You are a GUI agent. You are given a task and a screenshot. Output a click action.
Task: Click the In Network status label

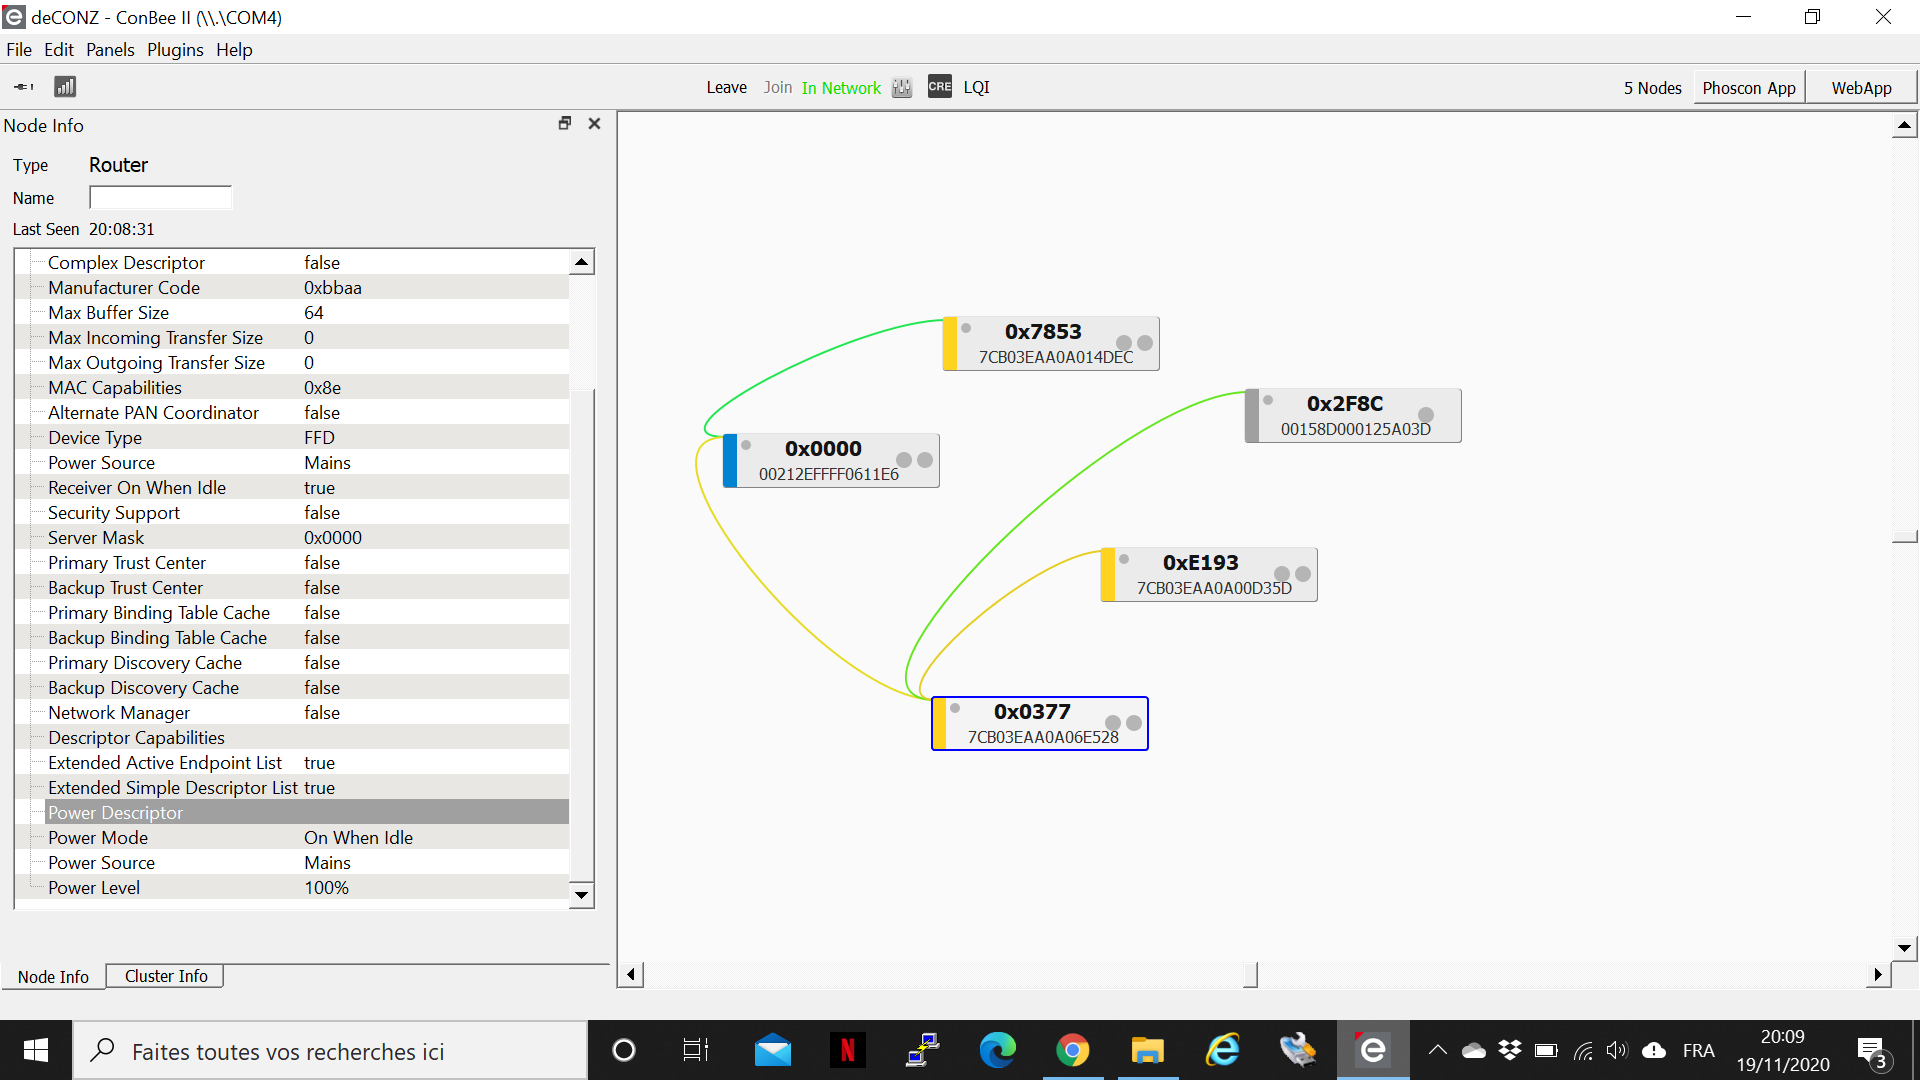click(841, 88)
